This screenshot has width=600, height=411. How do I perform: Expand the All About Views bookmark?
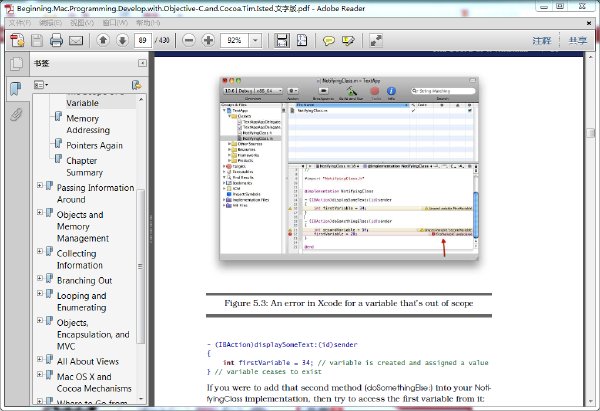point(40,359)
